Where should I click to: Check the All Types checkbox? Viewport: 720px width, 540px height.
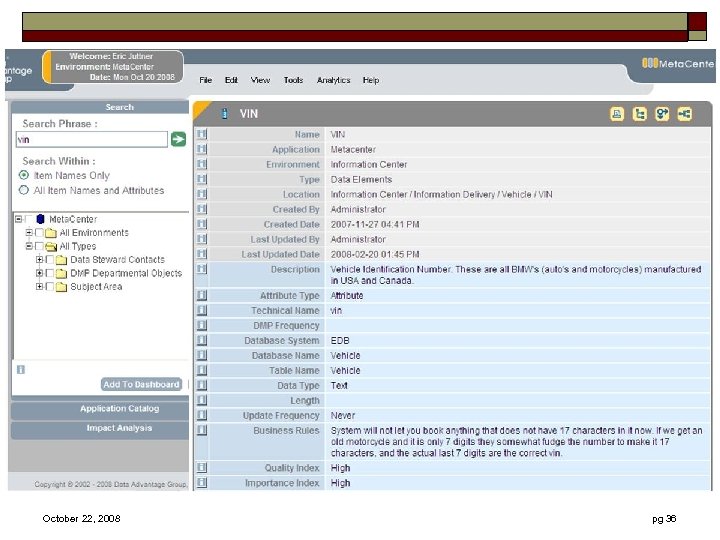[39, 246]
